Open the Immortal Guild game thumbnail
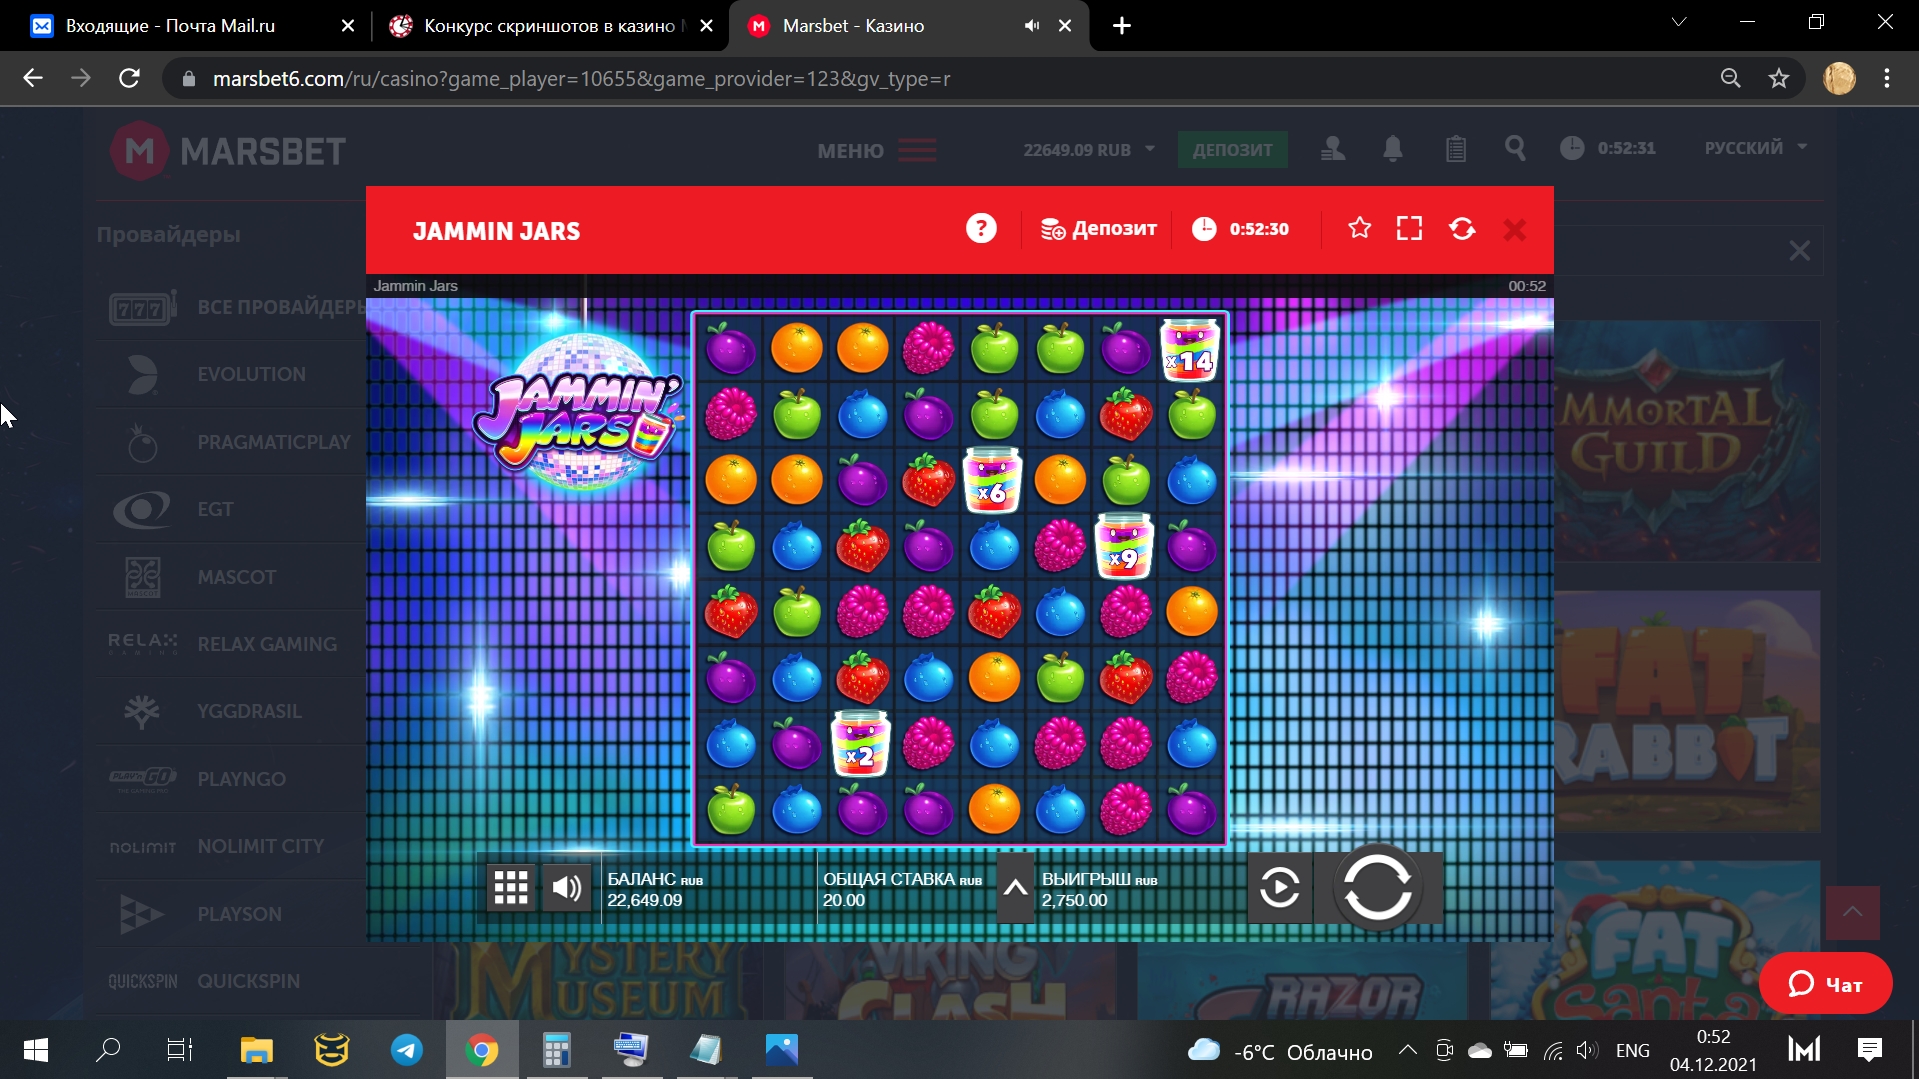 point(1687,441)
